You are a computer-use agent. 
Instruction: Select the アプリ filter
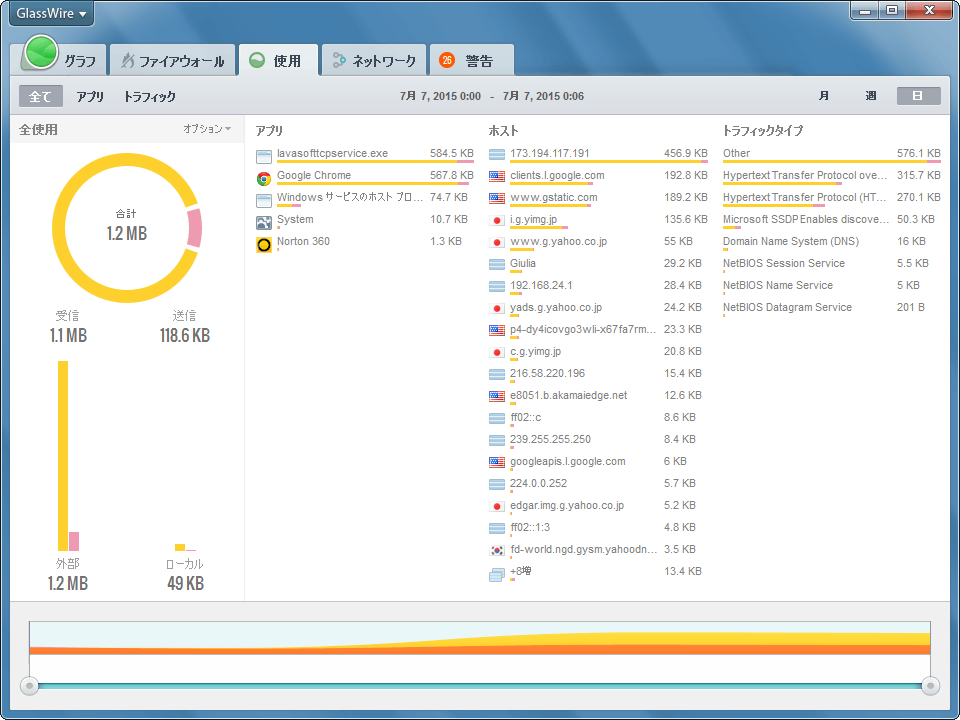(90, 96)
